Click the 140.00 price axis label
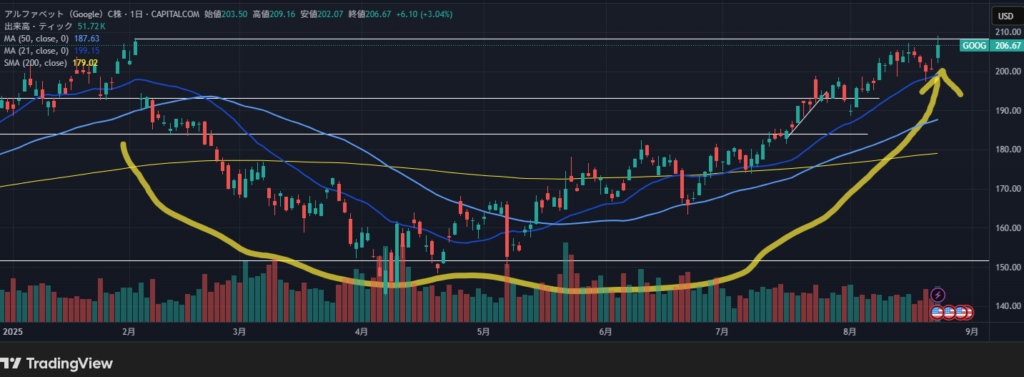 point(1008,306)
